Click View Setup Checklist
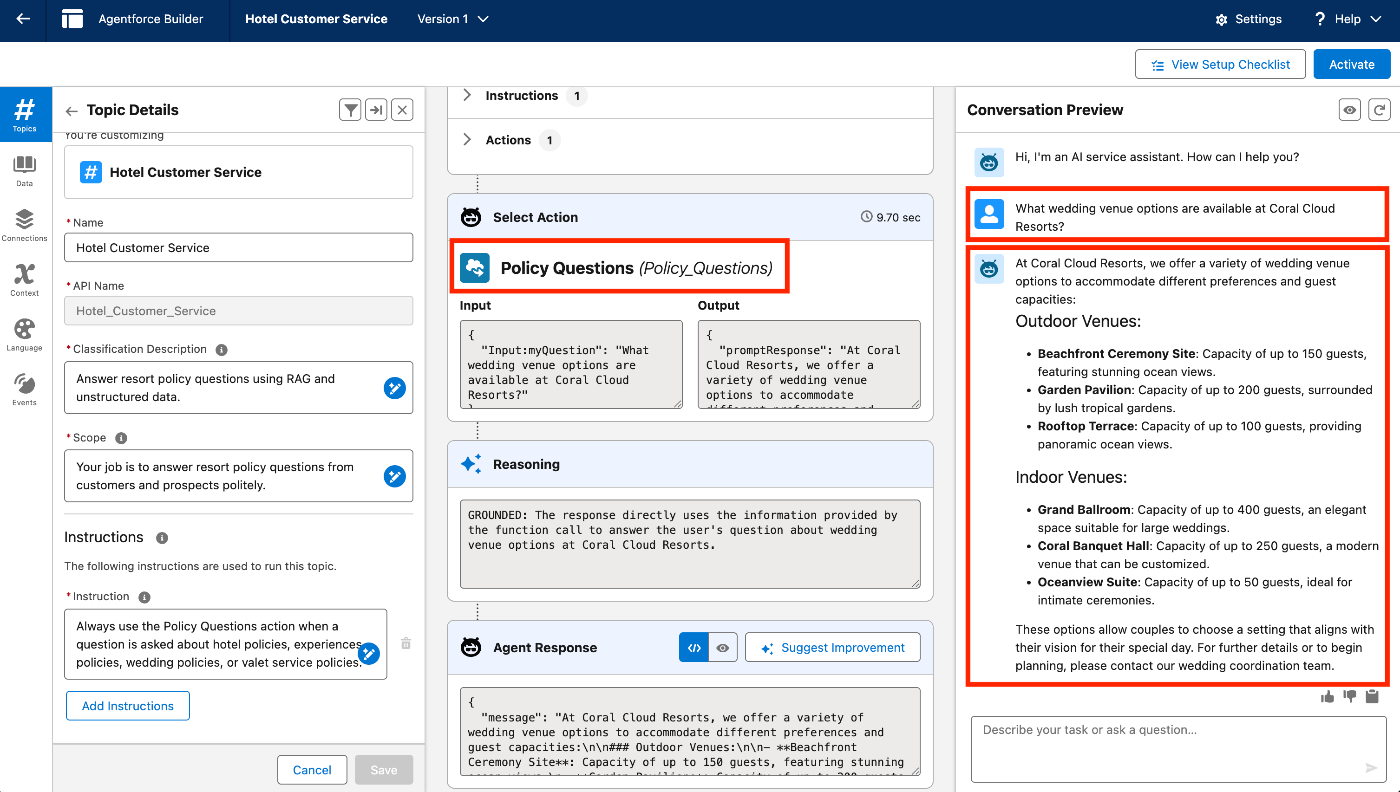This screenshot has width=1400, height=792. pyautogui.click(x=1220, y=64)
